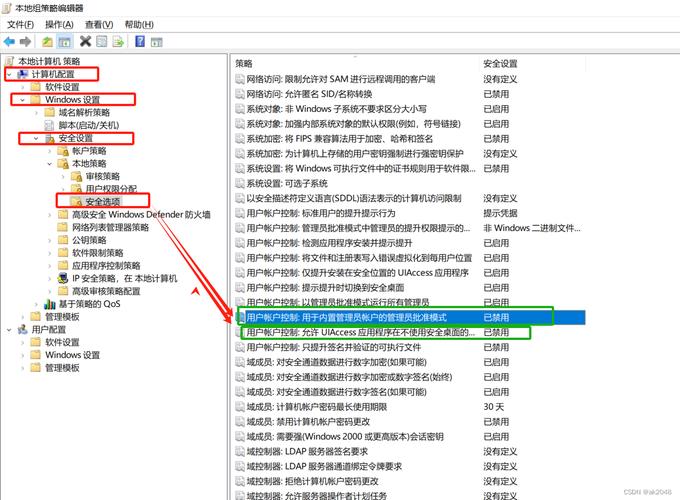Click the IP 安全策略 icon in tree

[63, 278]
